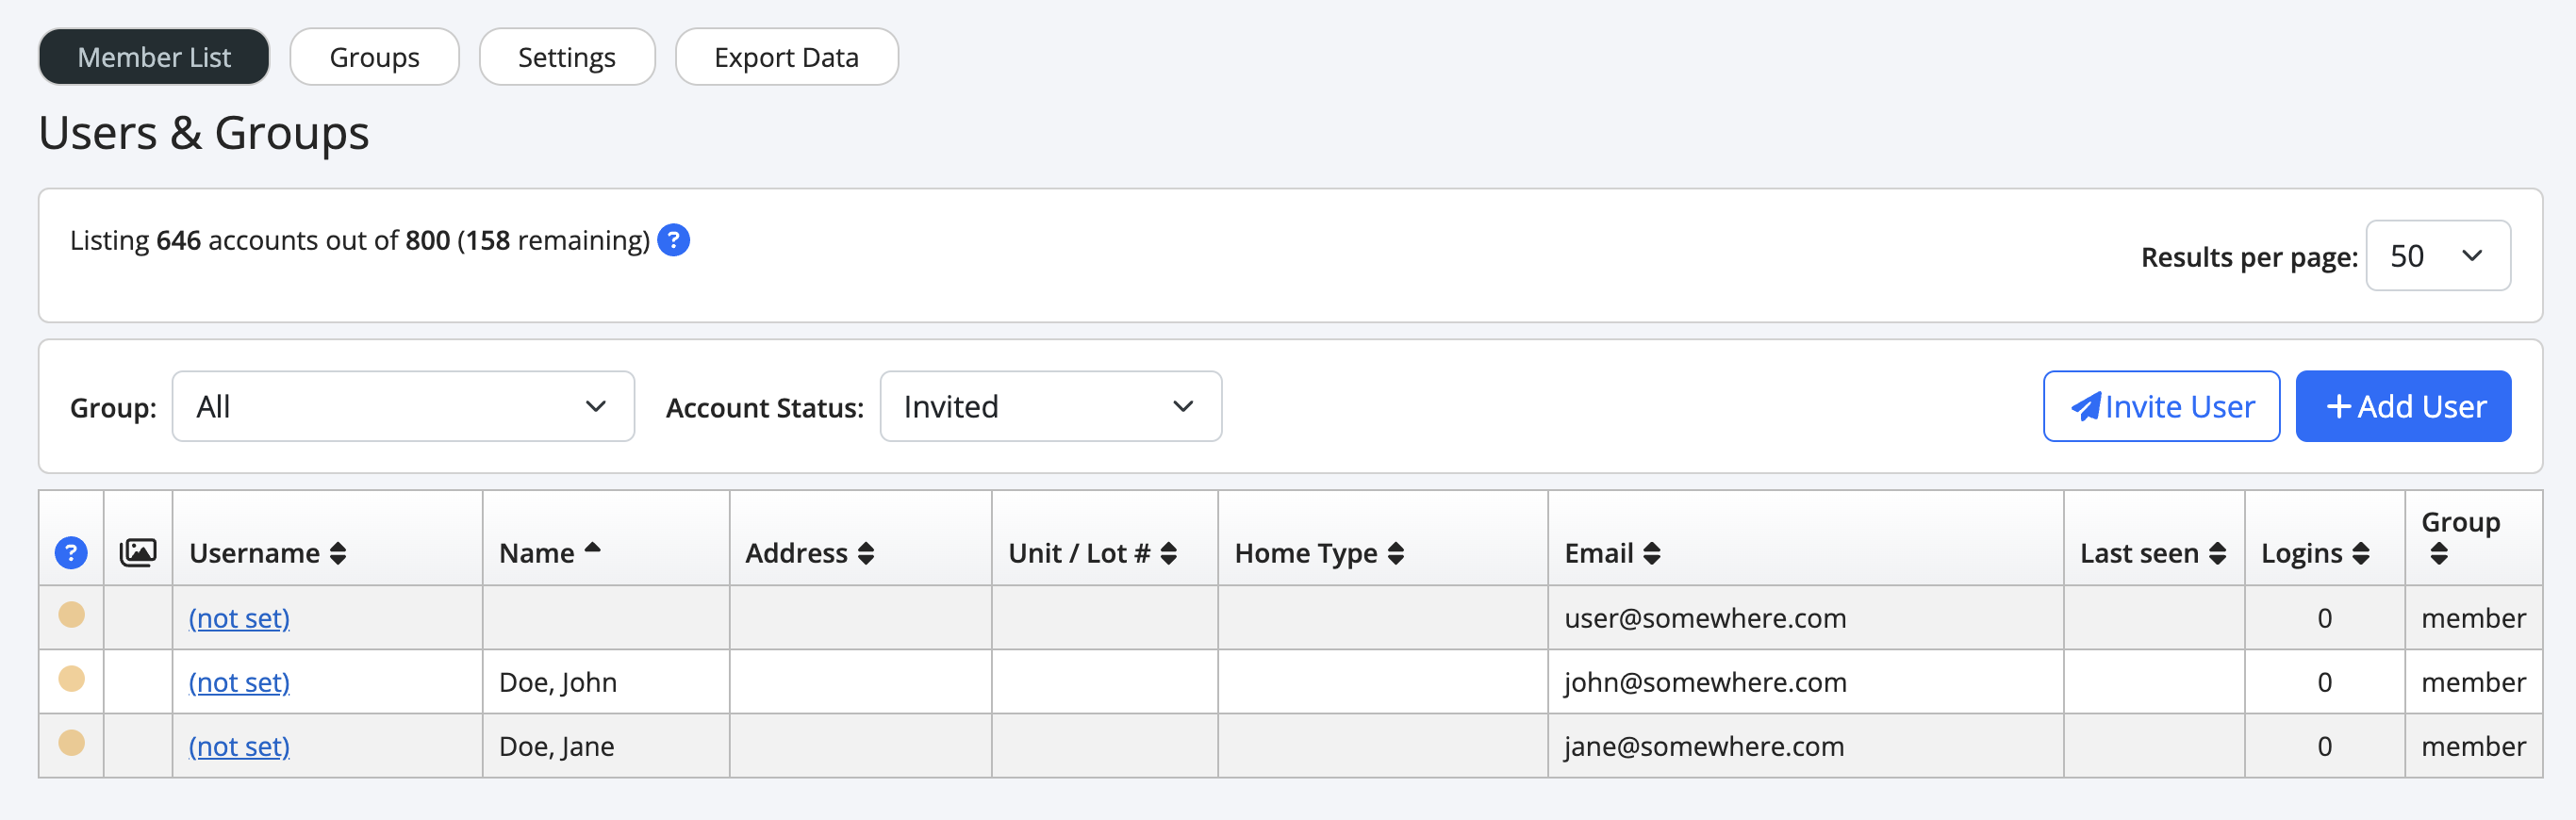2576x820 pixels.
Task: Click the Invite User button
Action: [2161, 406]
